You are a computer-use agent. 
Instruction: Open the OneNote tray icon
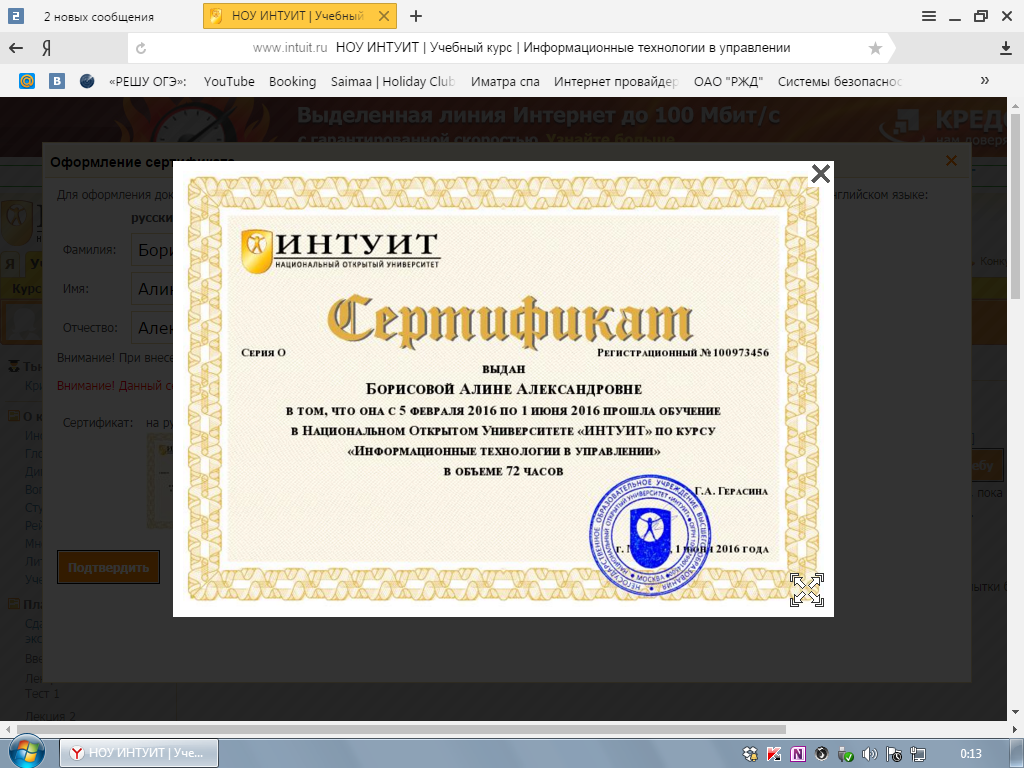[x=797, y=754]
